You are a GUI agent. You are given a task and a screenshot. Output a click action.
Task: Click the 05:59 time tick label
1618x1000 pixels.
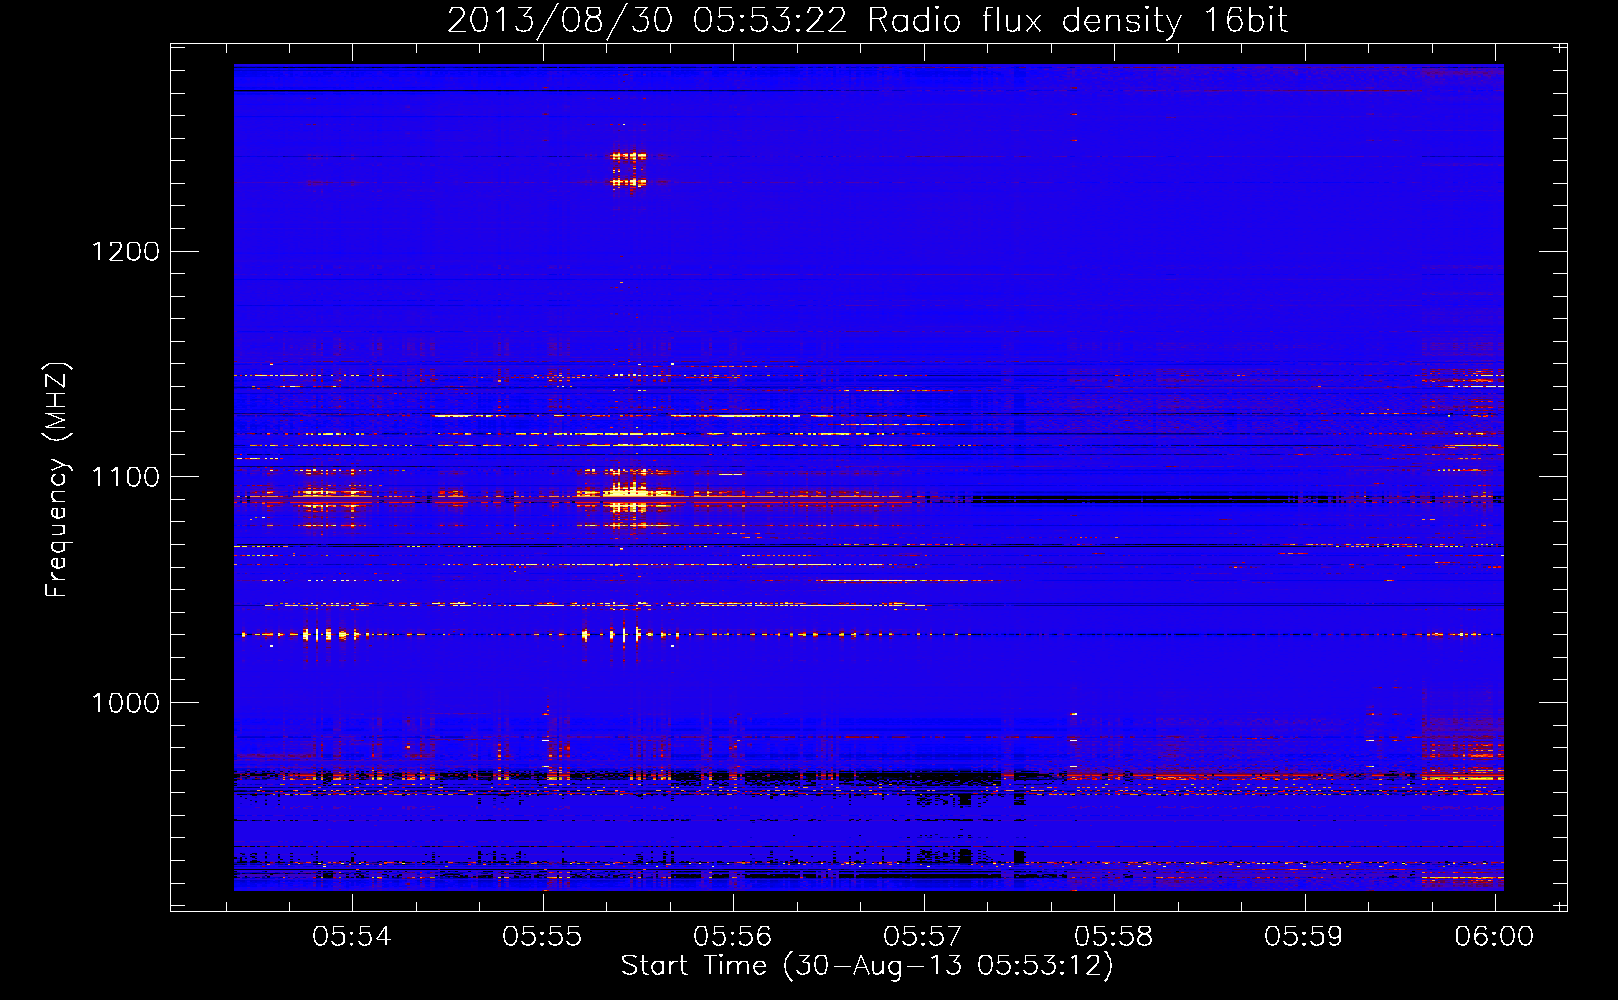[x=1304, y=936]
